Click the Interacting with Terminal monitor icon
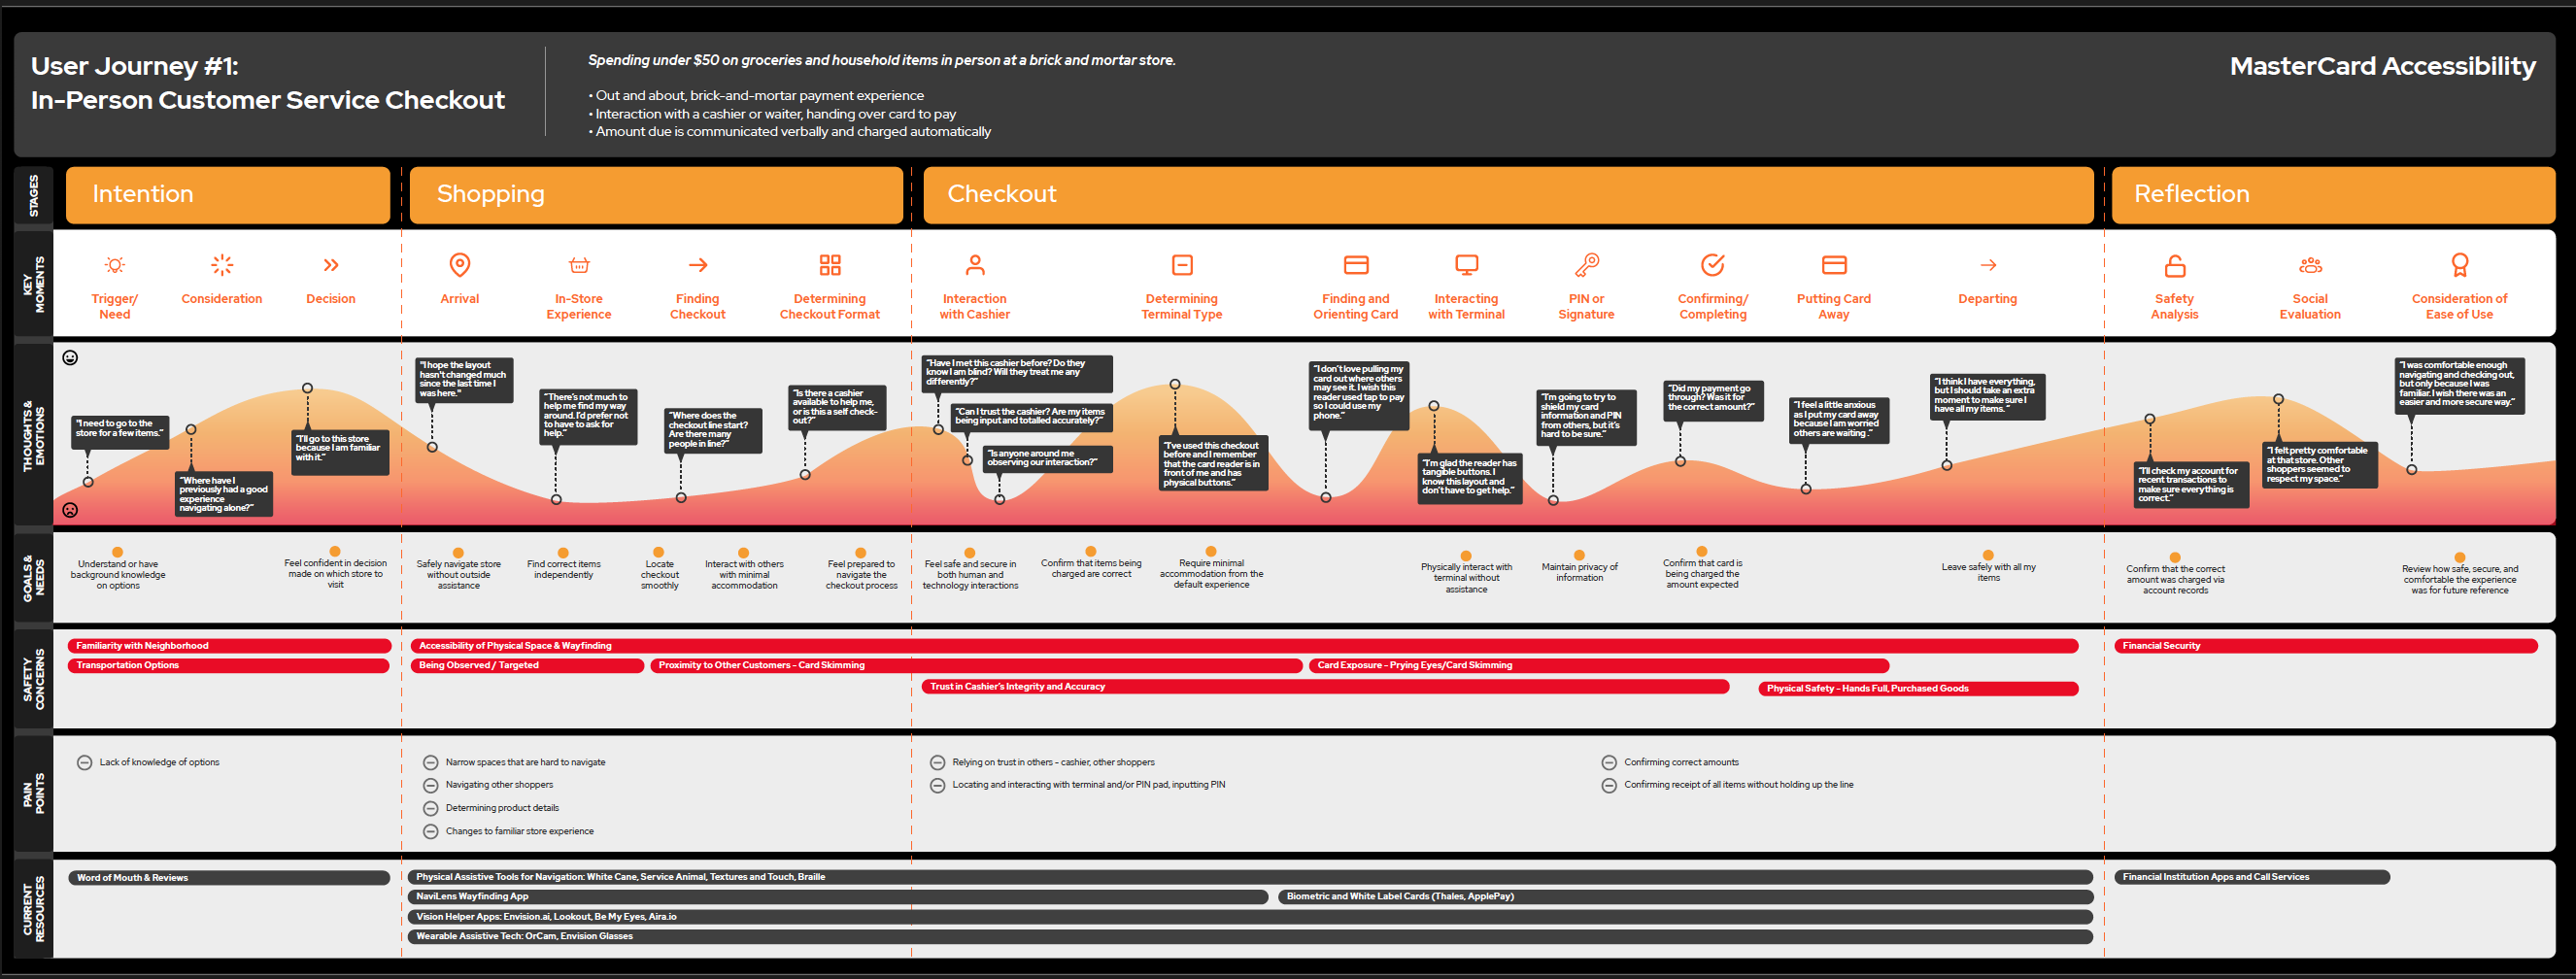The width and height of the screenshot is (2576, 979). (1467, 265)
